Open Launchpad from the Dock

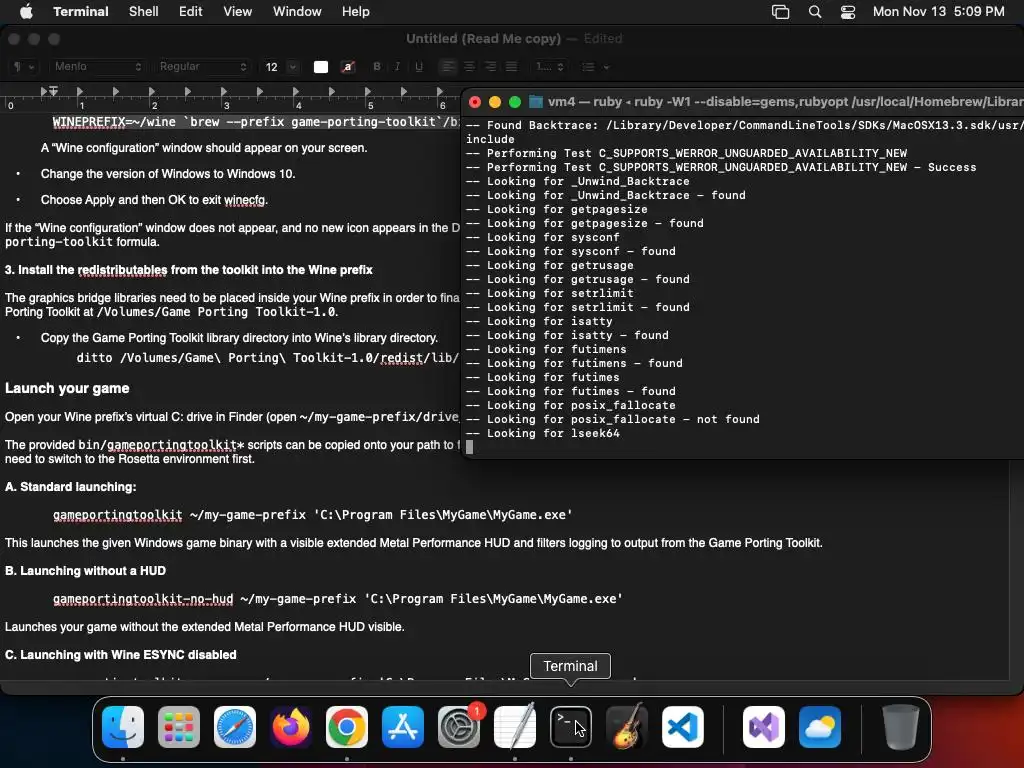(179, 727)
